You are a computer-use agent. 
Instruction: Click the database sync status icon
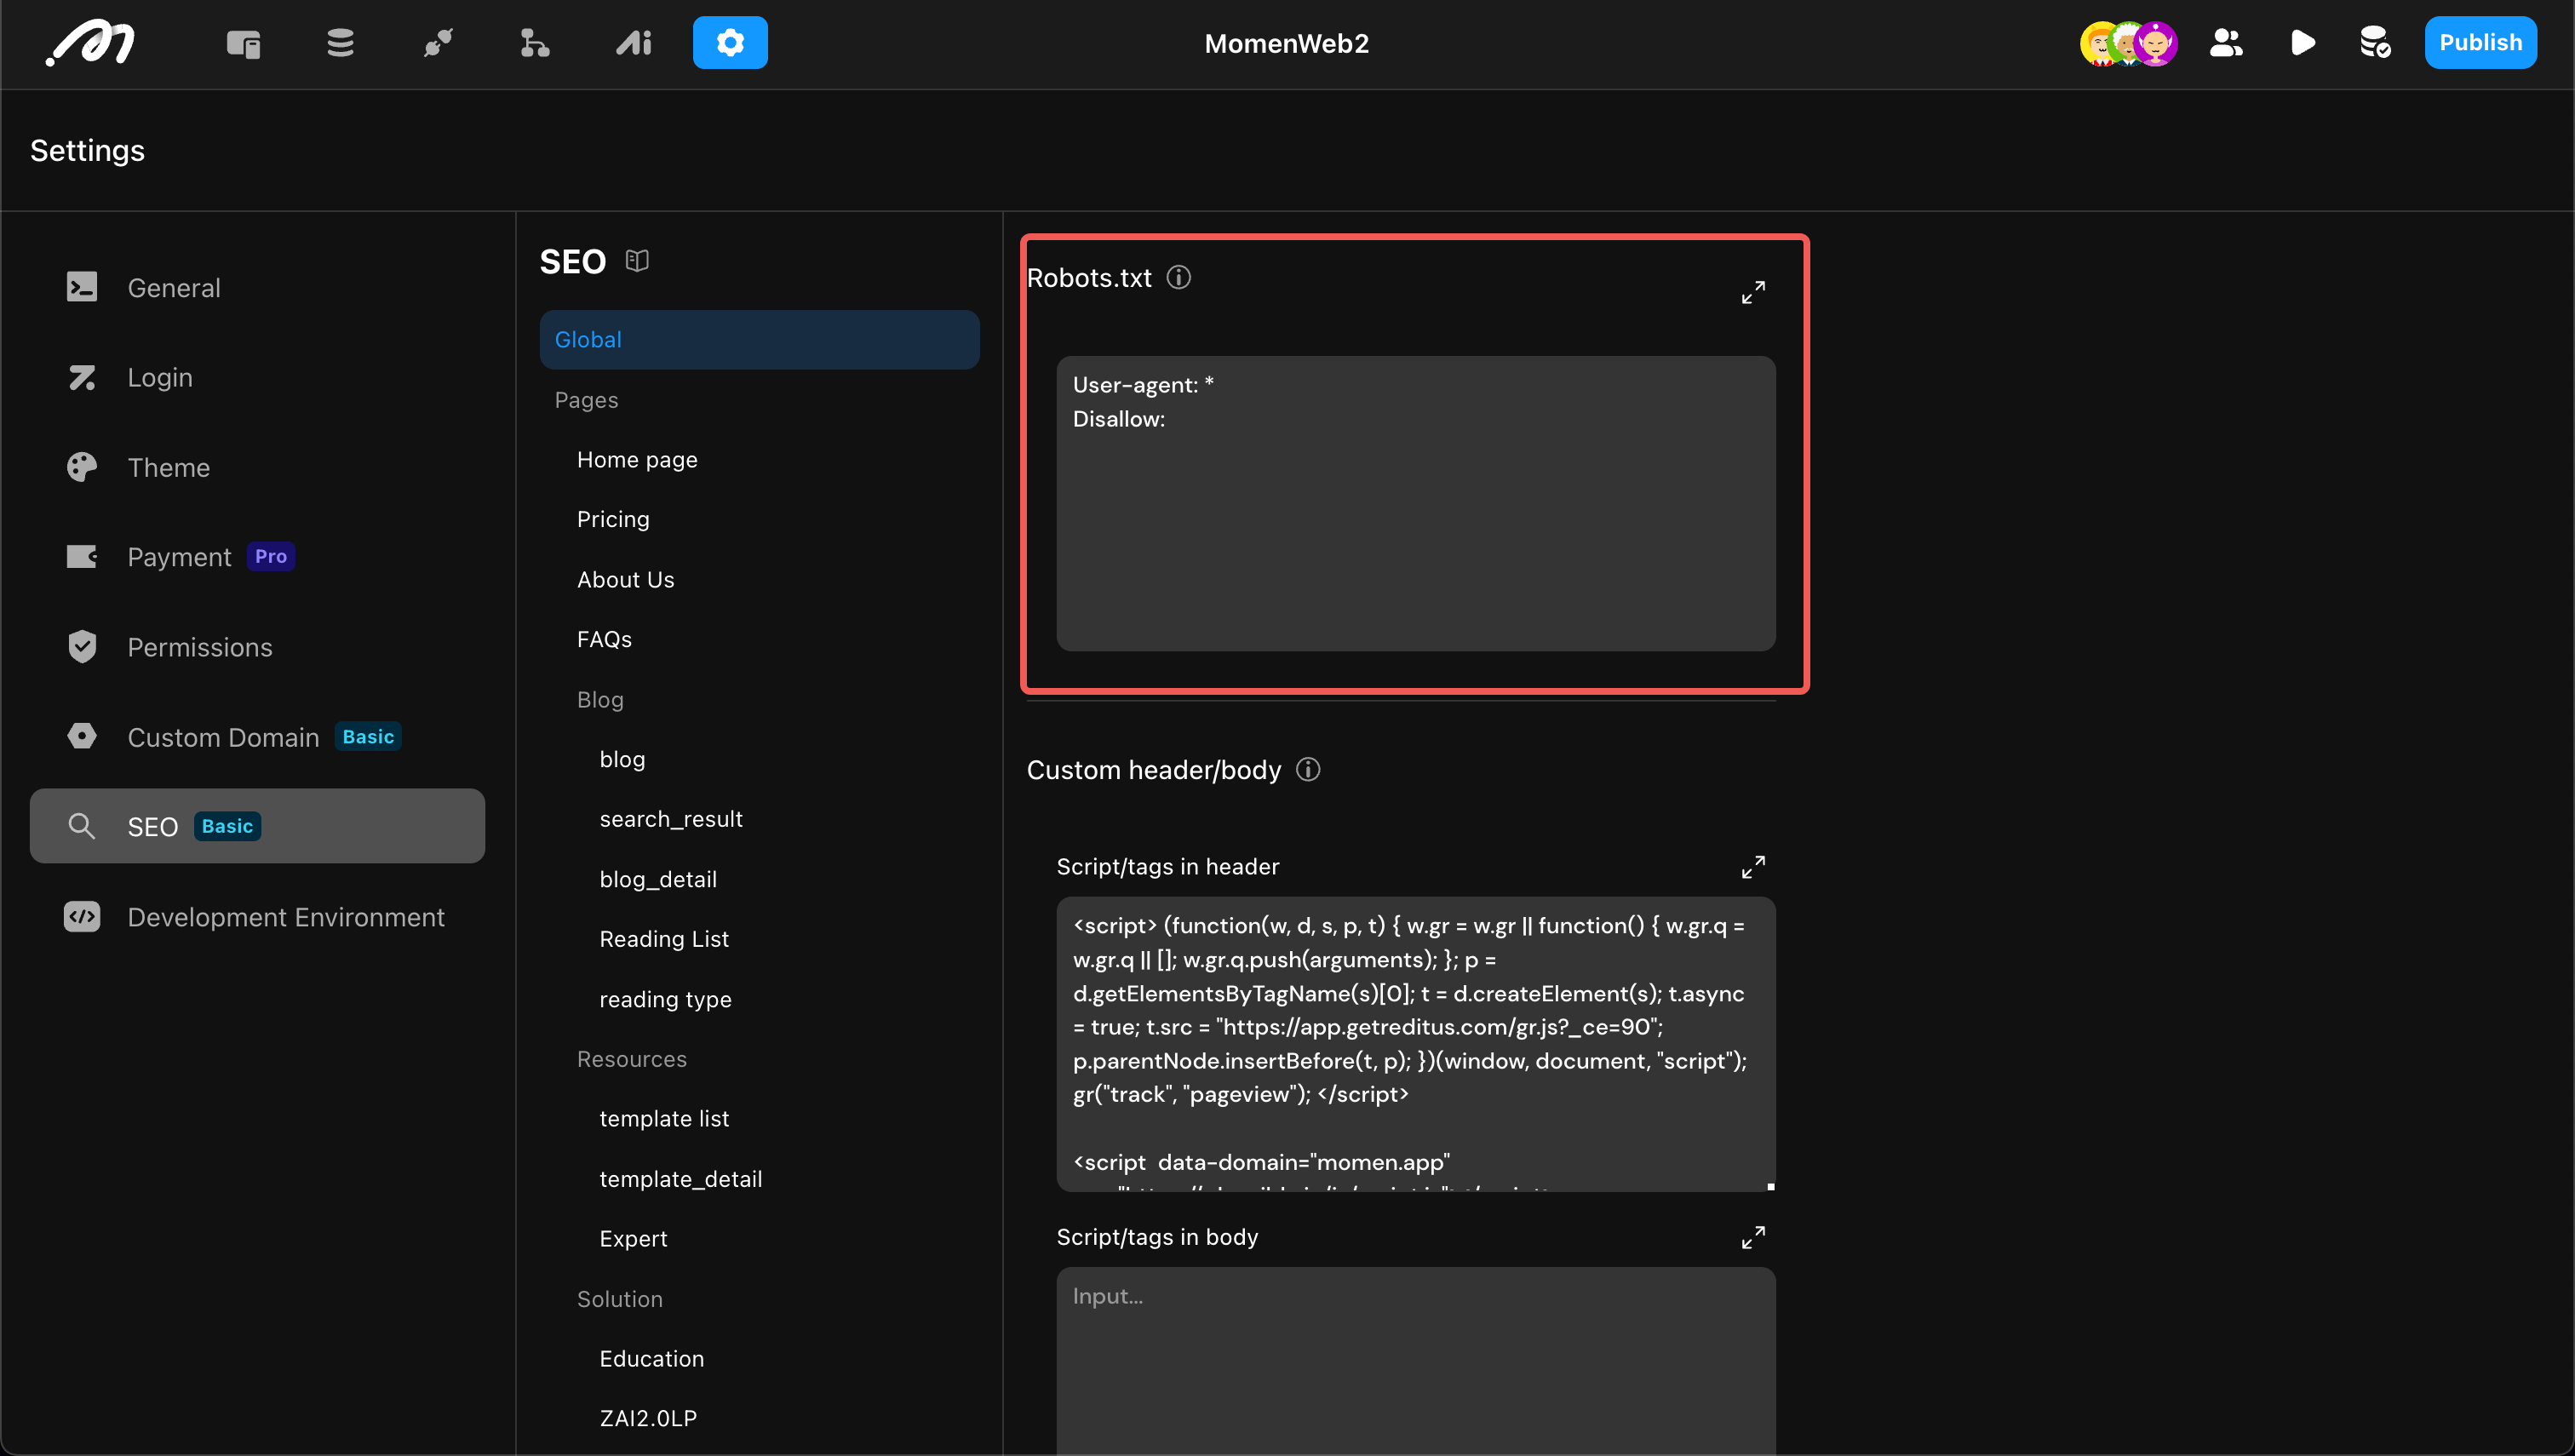point(2375,43)
